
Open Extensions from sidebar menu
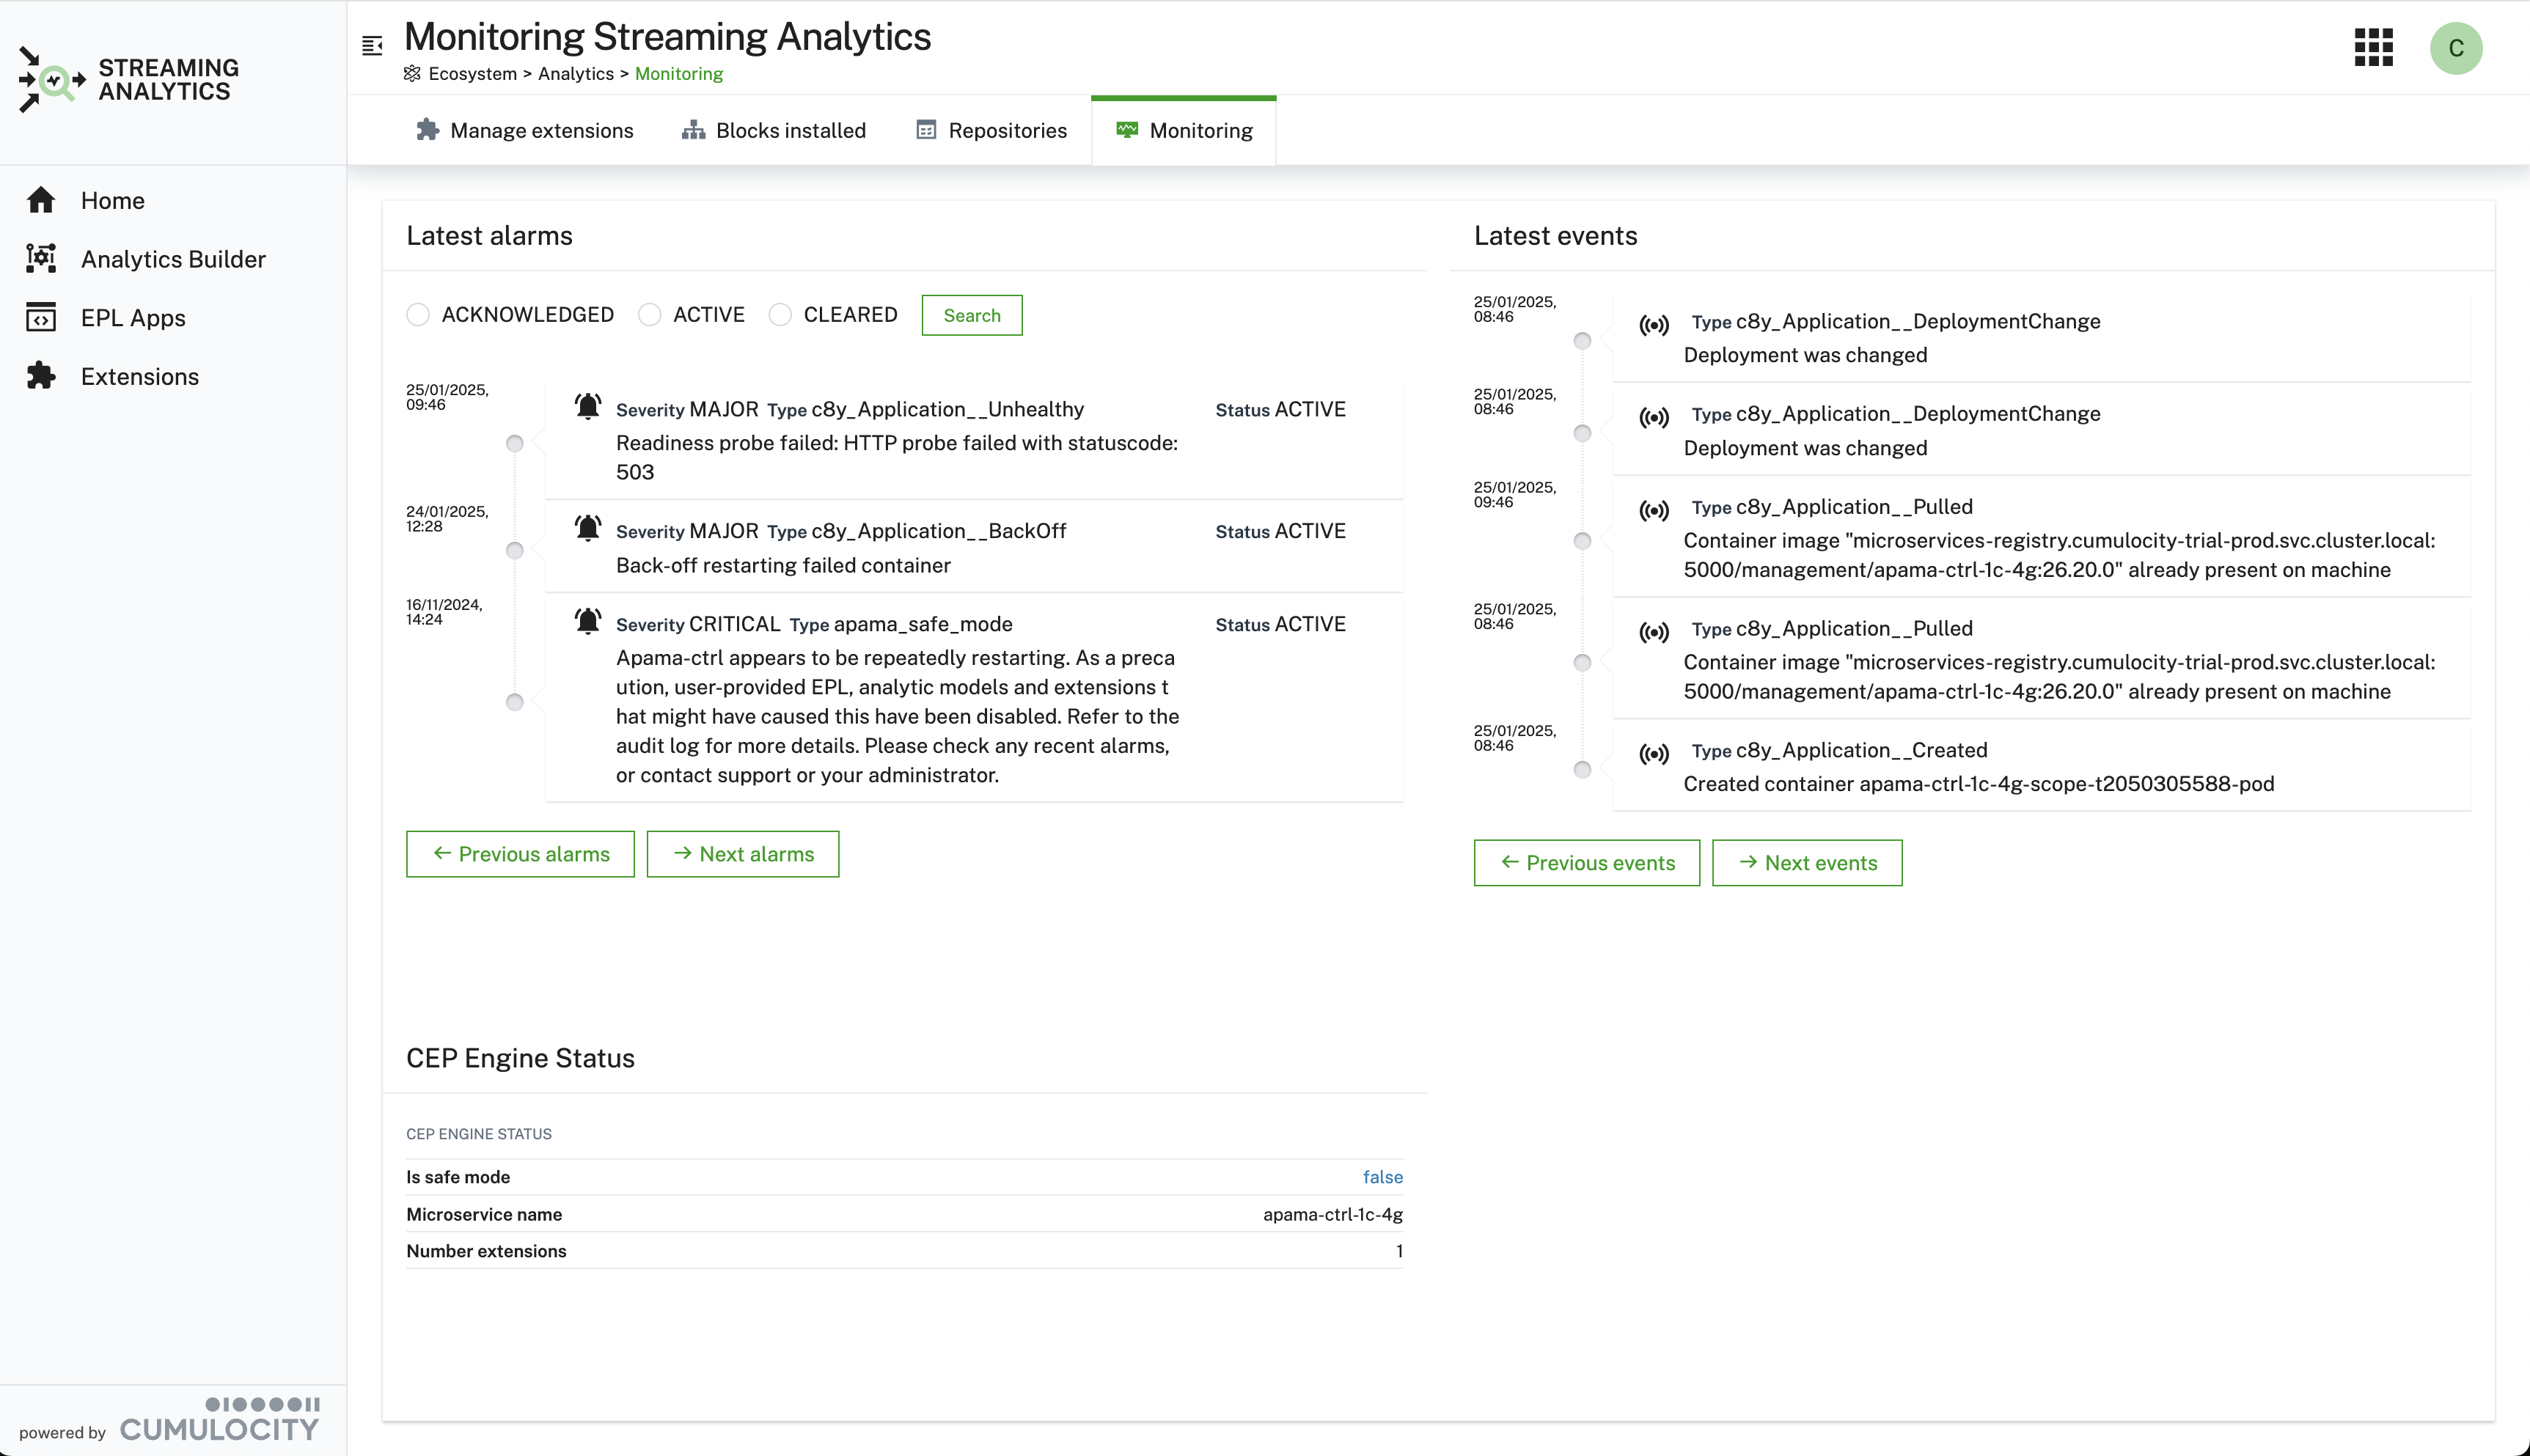click(141, 375)
